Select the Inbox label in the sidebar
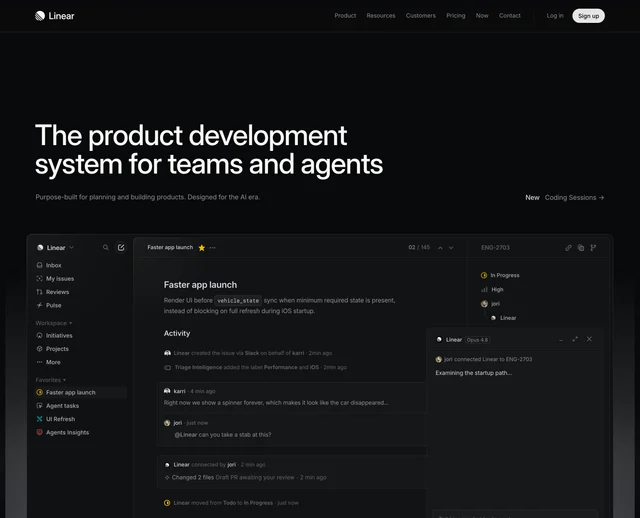 (x=53, y=265)
